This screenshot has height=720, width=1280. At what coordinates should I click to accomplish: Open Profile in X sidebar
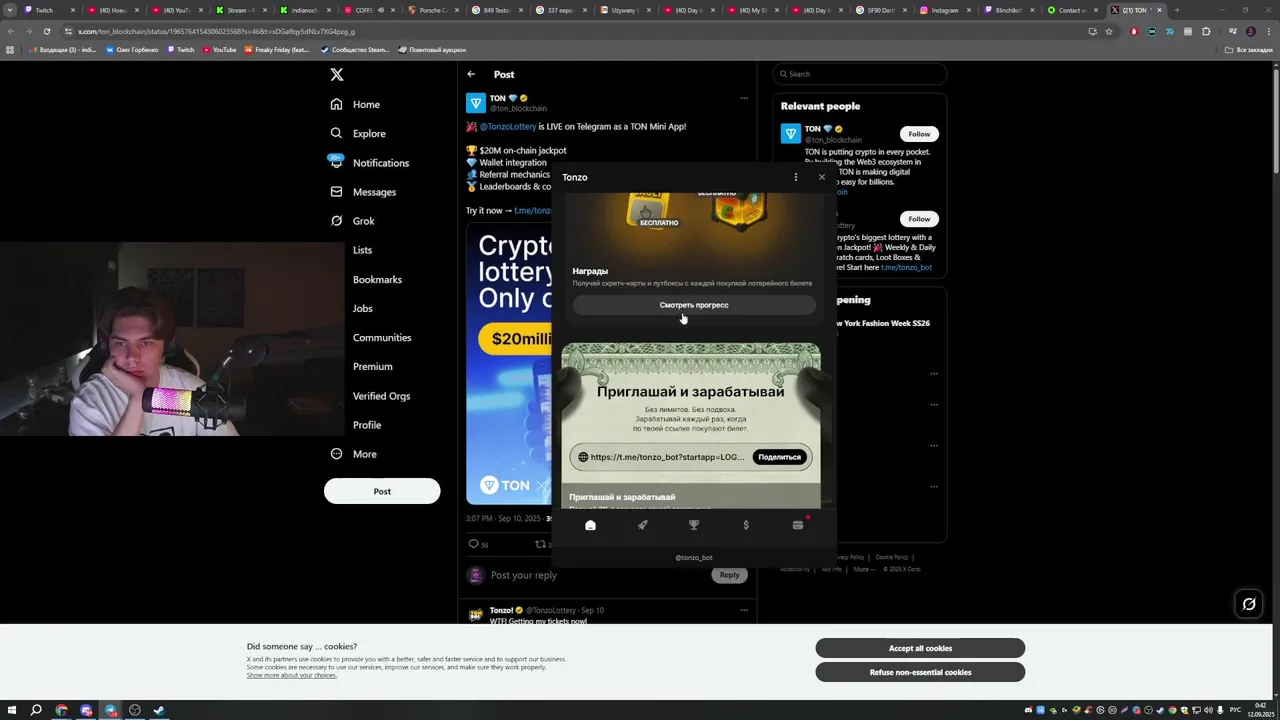click(x=367, y=425)
